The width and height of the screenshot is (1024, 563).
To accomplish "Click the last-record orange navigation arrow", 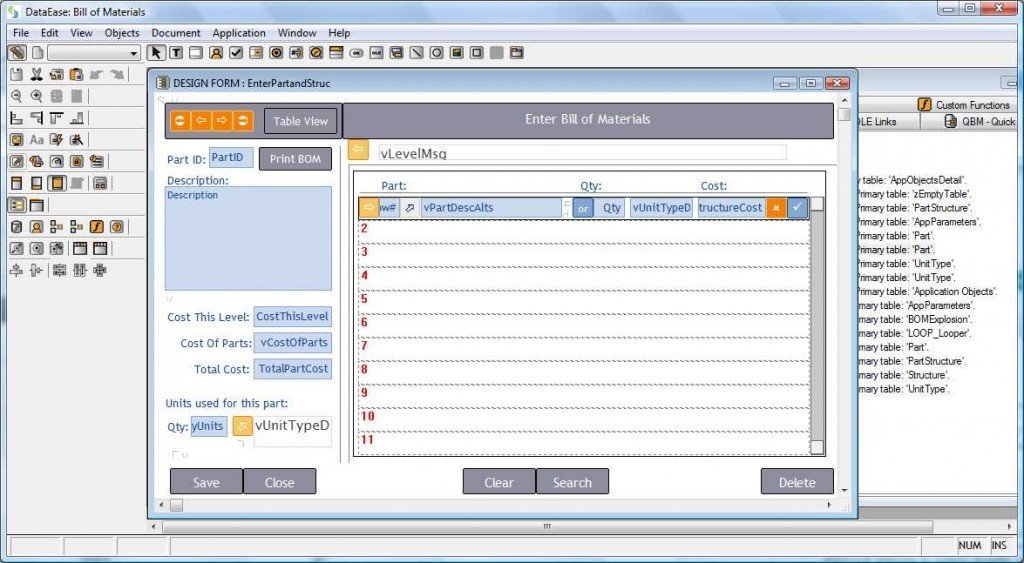I will (x=243, y=121).
